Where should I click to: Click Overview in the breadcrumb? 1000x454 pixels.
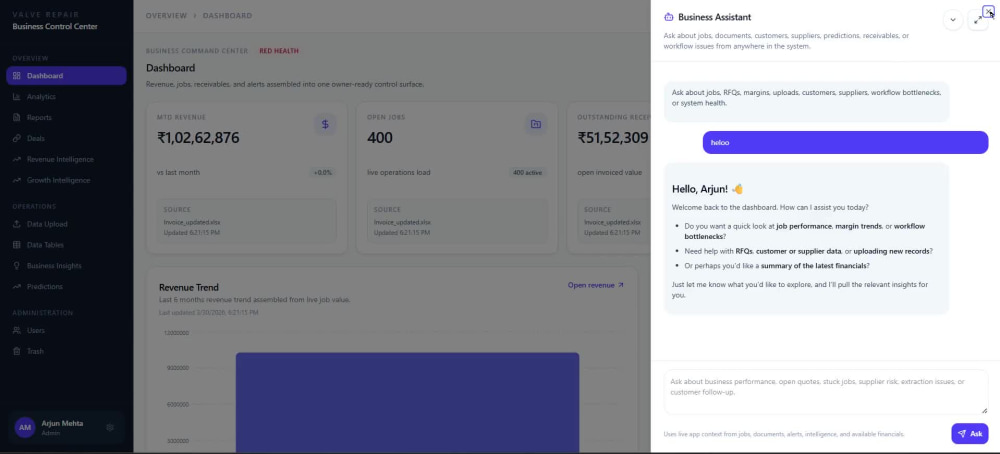coord(166,15)
